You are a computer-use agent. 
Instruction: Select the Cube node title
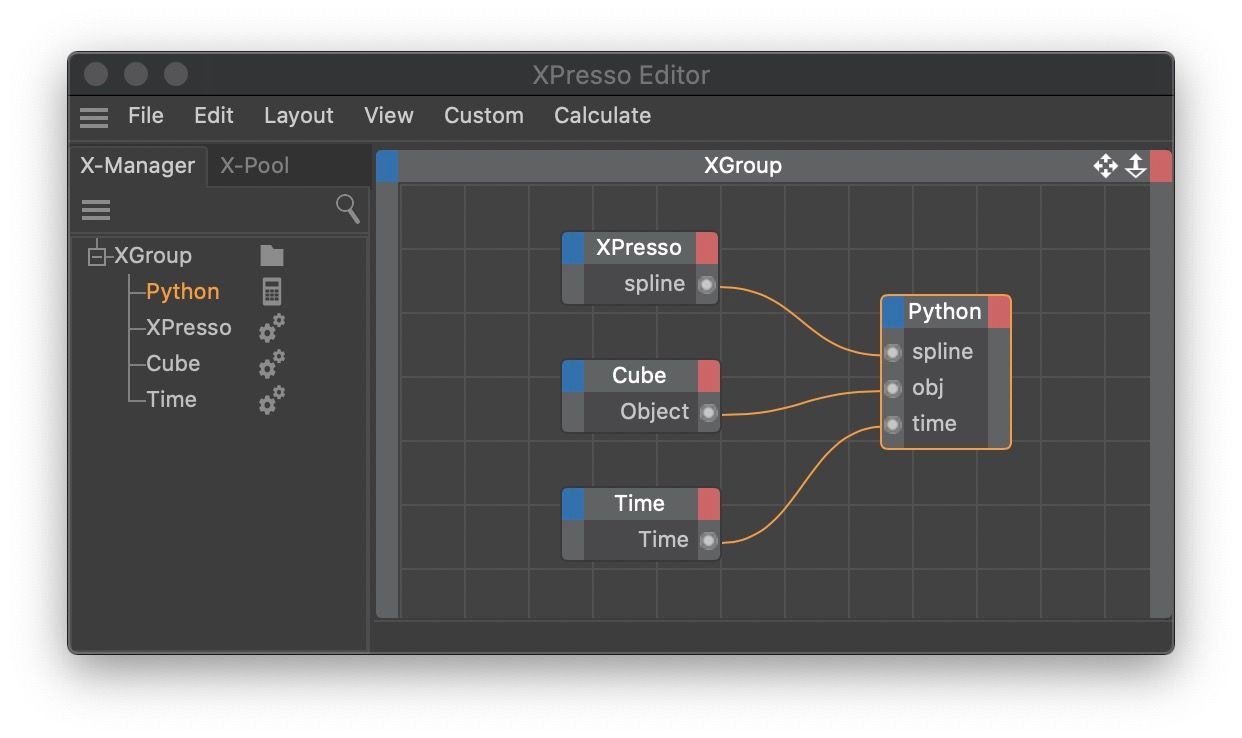point(639,376)
